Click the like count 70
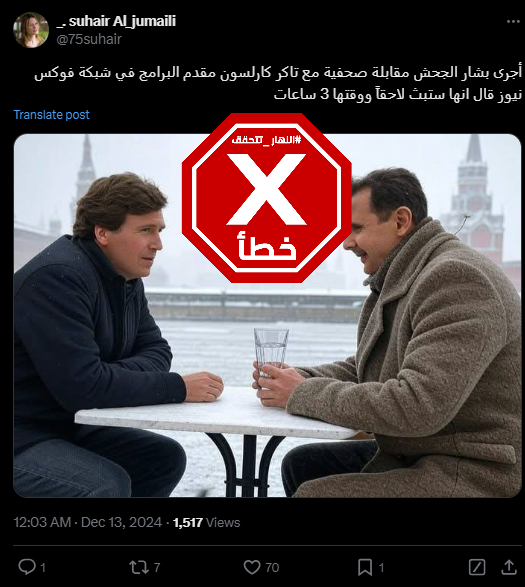The height and width of the screenshot is (587, 525). (x=272, y=568)
